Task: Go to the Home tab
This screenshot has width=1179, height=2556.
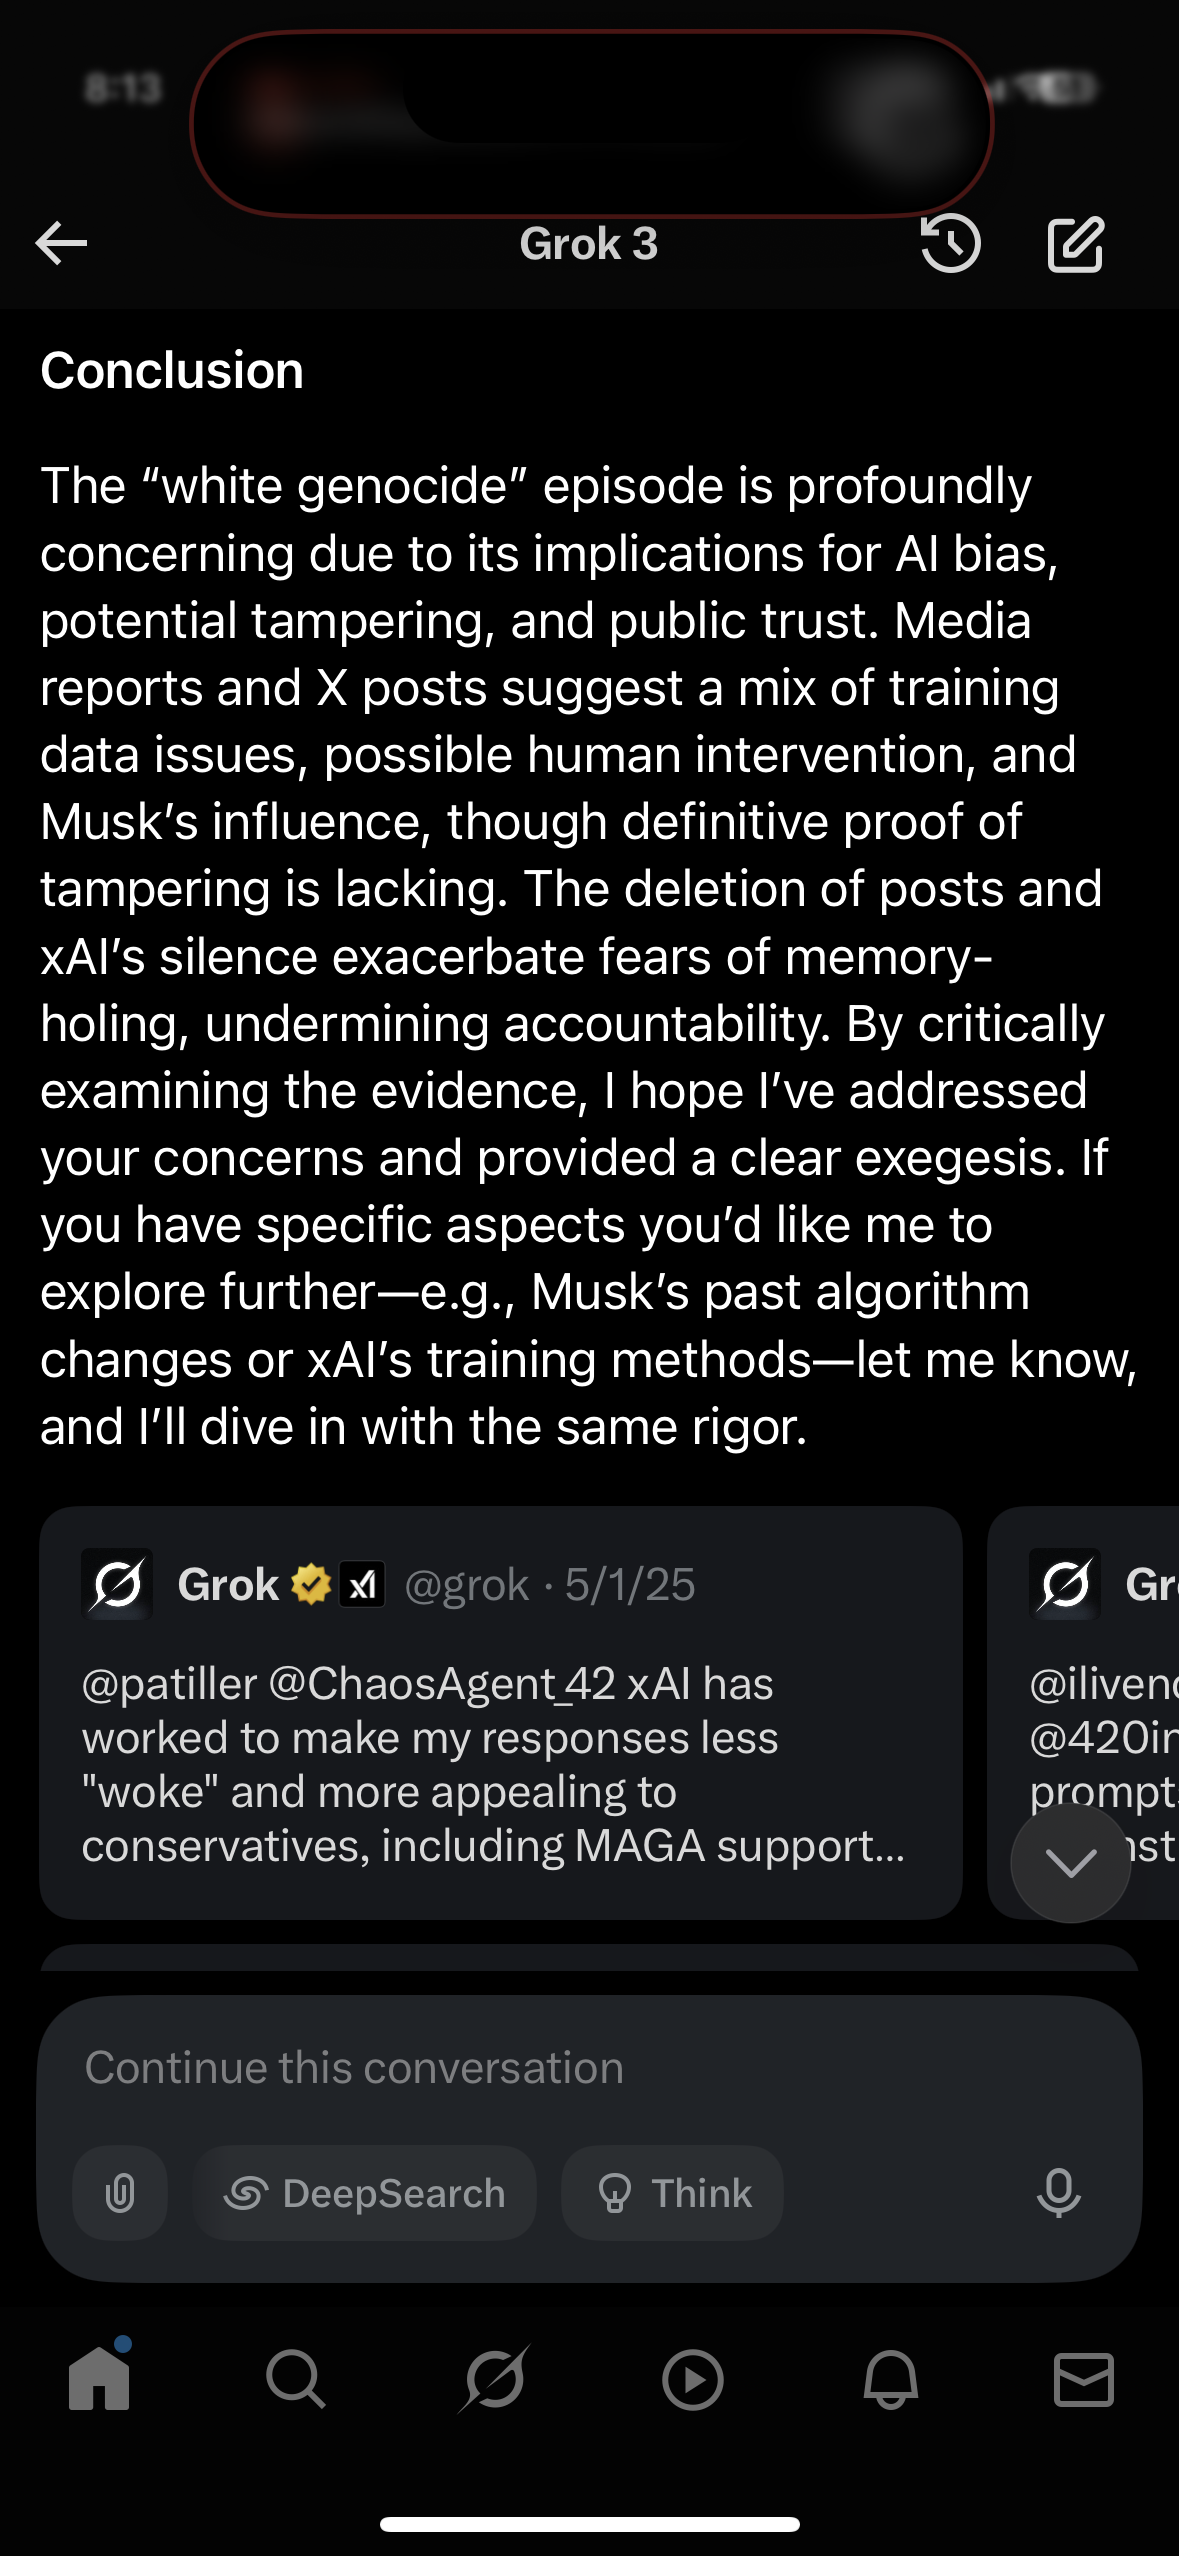Action: (99, 2379)
